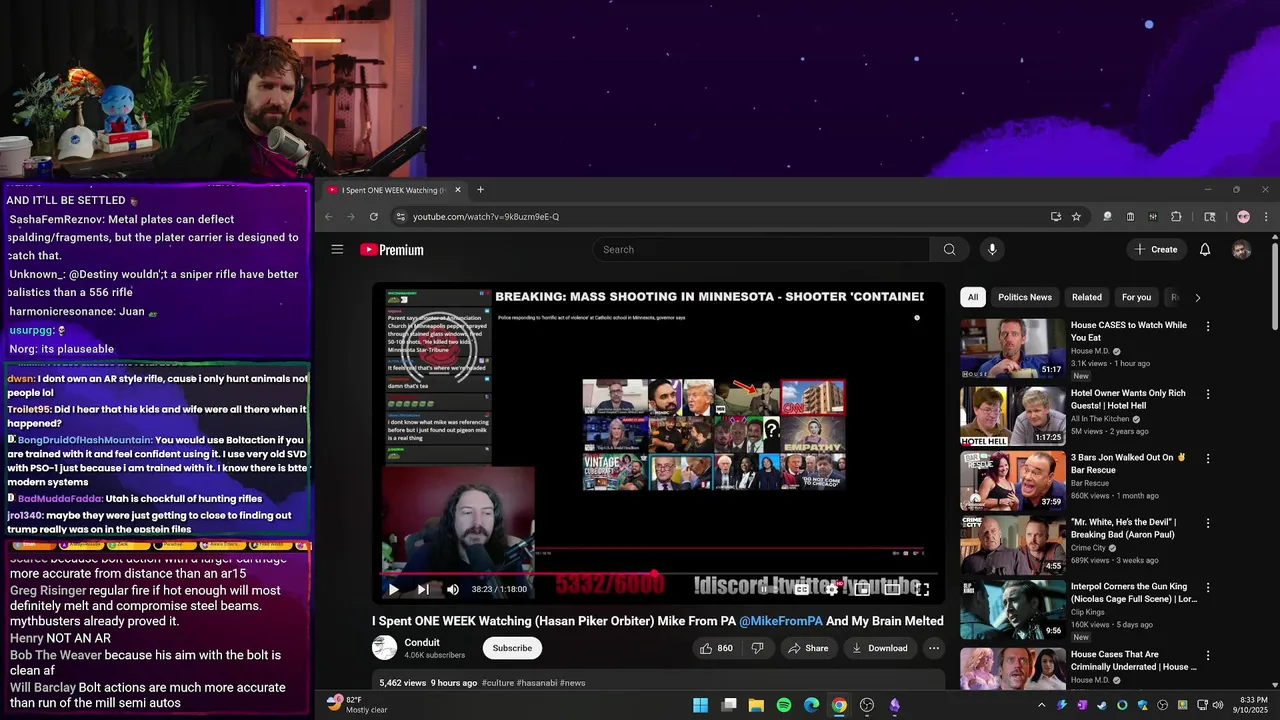The width and height of the screenshot is (1280, 720).
Task: Subscribe to the Conduit channel
Action: [512, 648]
